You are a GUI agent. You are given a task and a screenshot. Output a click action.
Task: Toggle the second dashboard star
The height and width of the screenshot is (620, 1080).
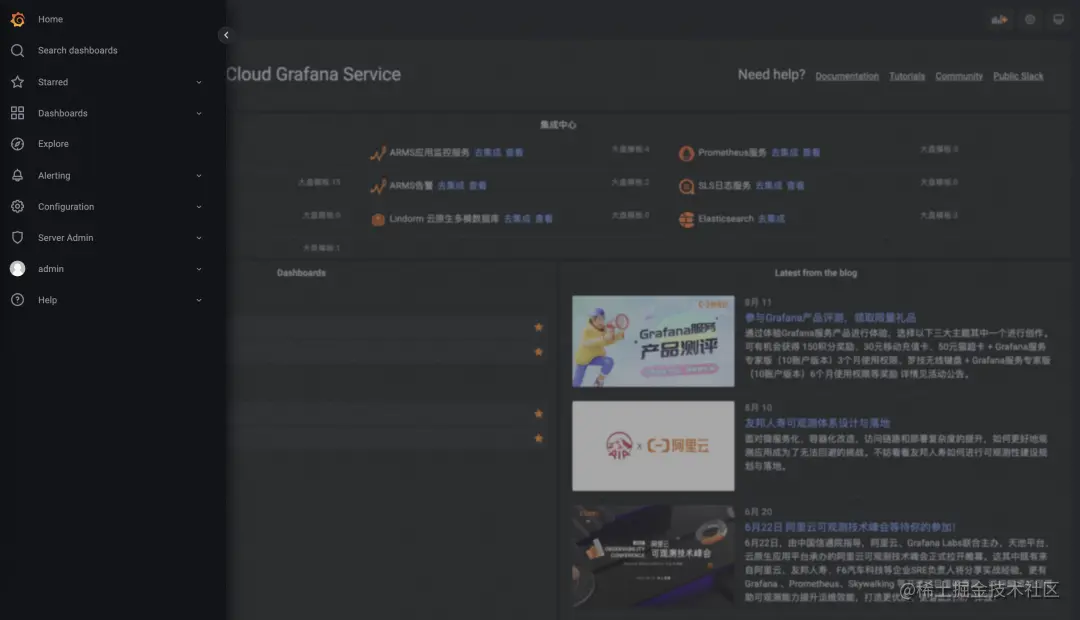point(539,352)
